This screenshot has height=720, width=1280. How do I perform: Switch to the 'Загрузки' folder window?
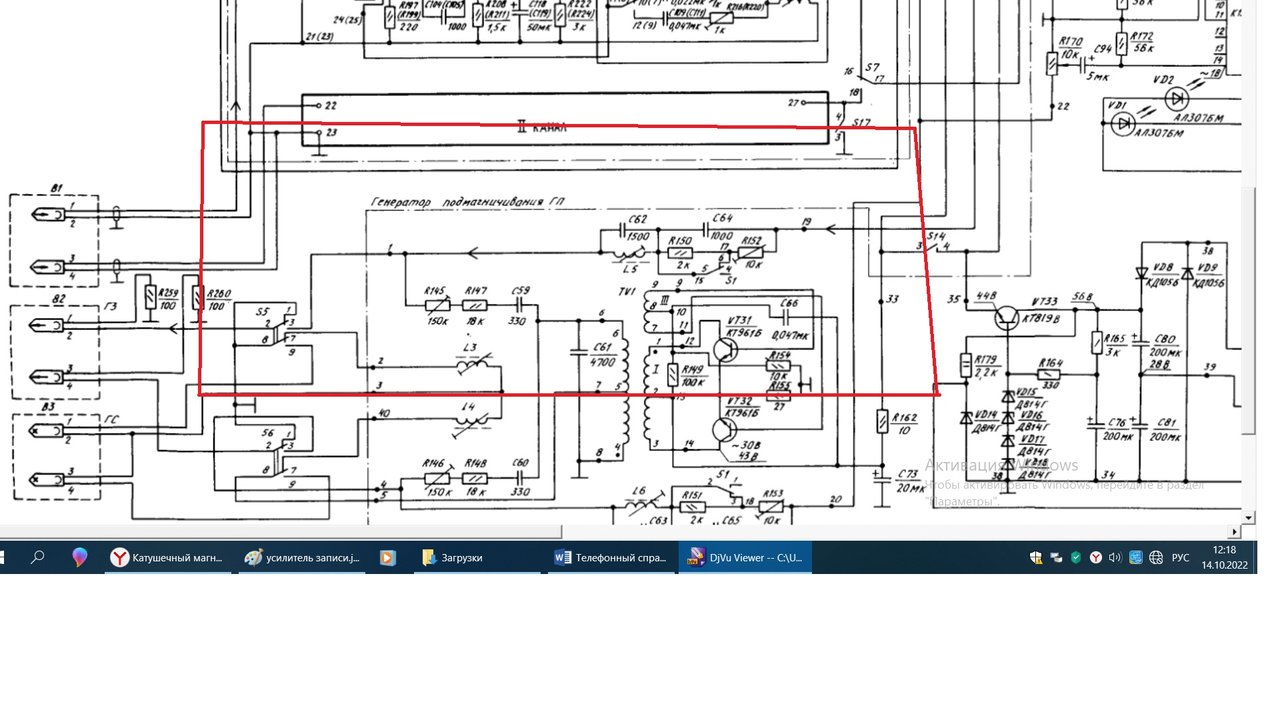(x=475, y=558)
